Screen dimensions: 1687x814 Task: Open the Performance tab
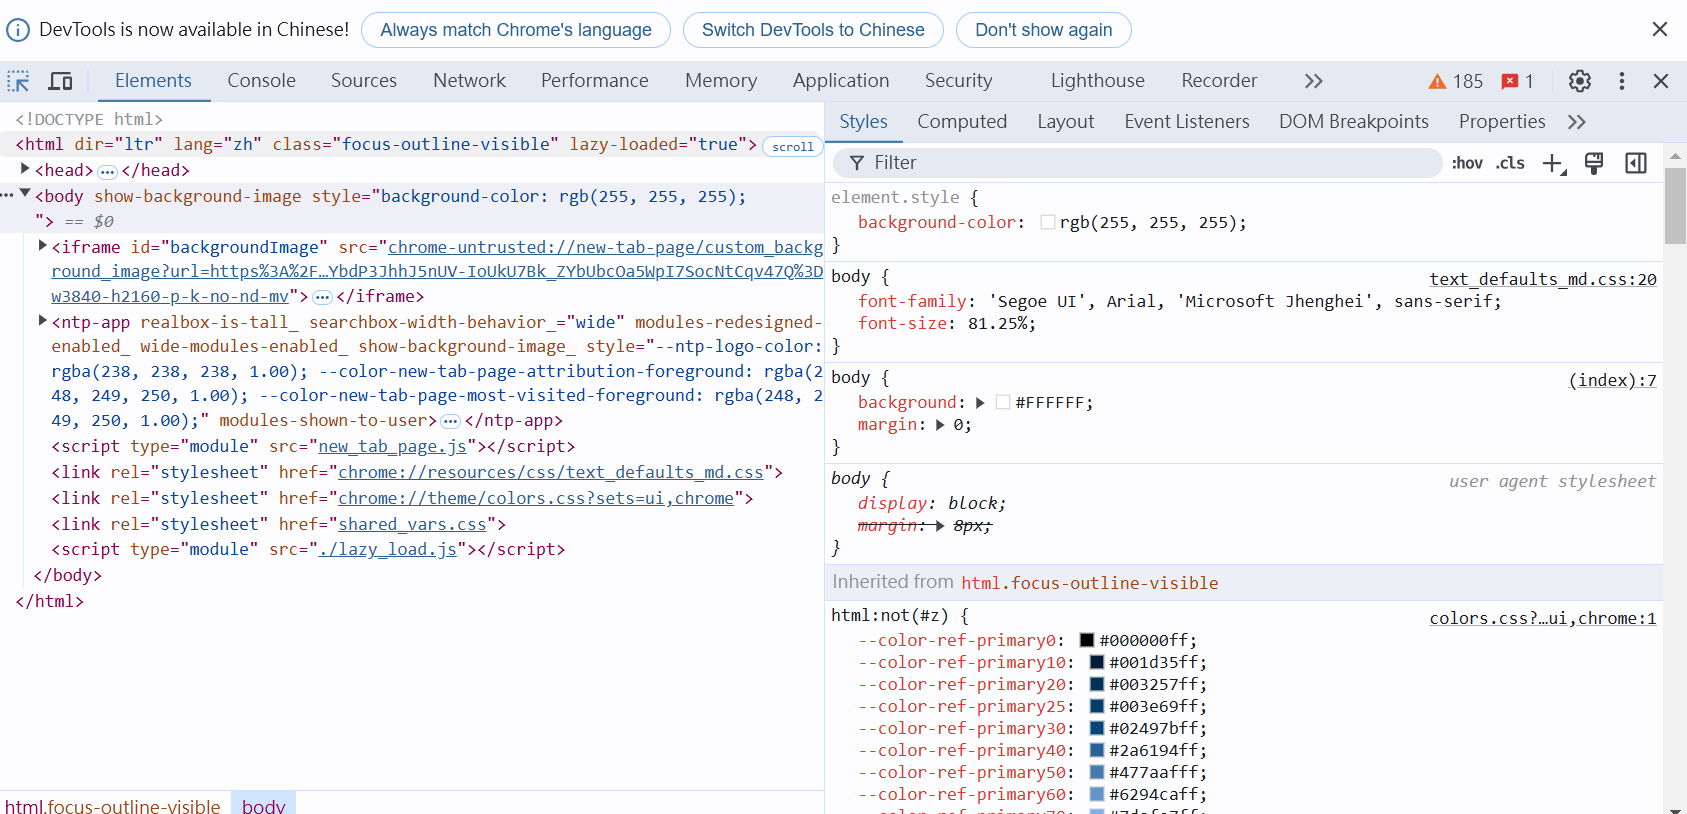[595, 81]
